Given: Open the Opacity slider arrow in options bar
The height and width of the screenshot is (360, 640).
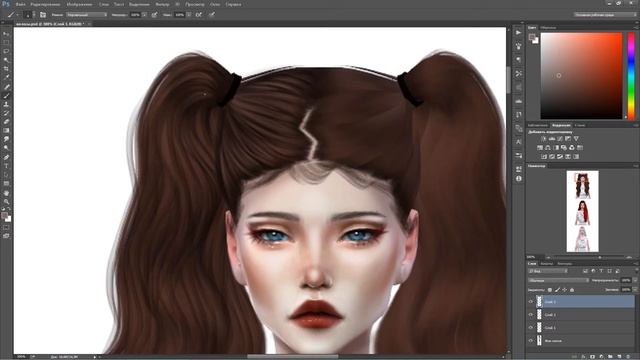Looking at the screenshot, I should coord(144,15).
